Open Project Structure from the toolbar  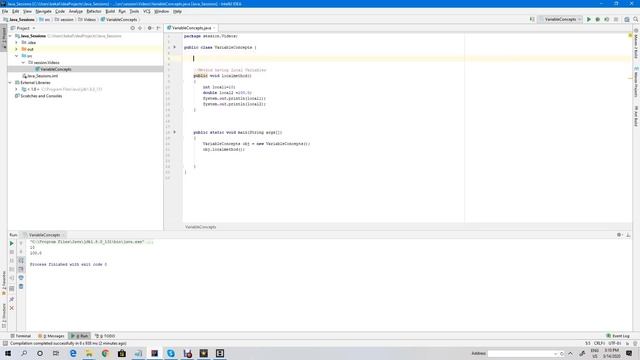(x=627, y=19)
